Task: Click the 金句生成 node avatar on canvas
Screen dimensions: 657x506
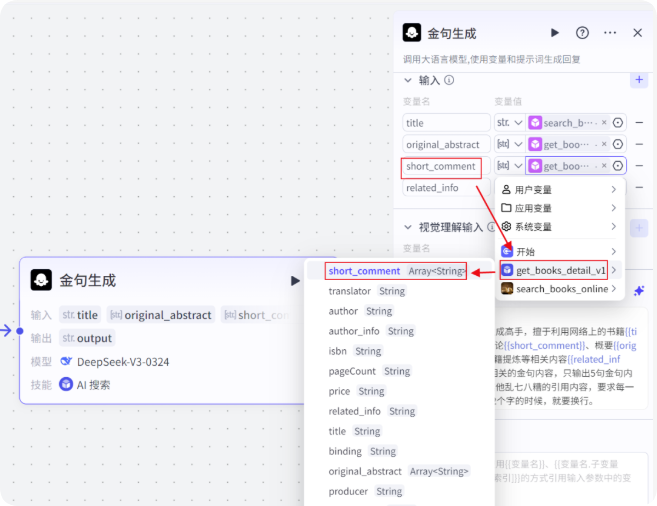Action: (41, 280)
